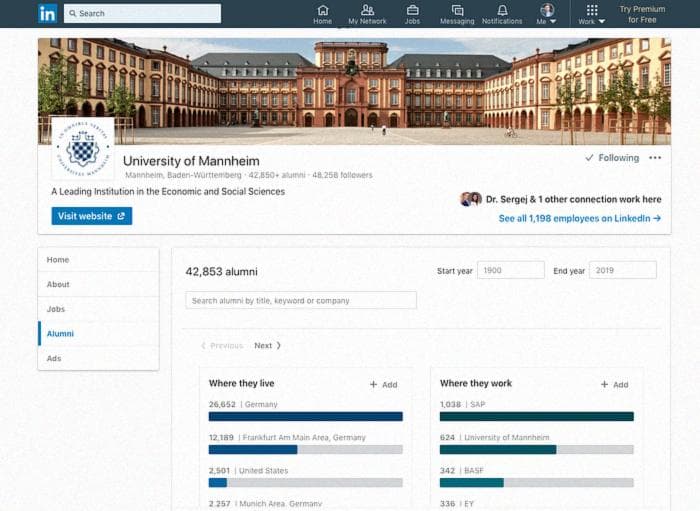The width and height of the screenshot is (700, 511).
Task: Click the End year field
Action: point(623,270)
